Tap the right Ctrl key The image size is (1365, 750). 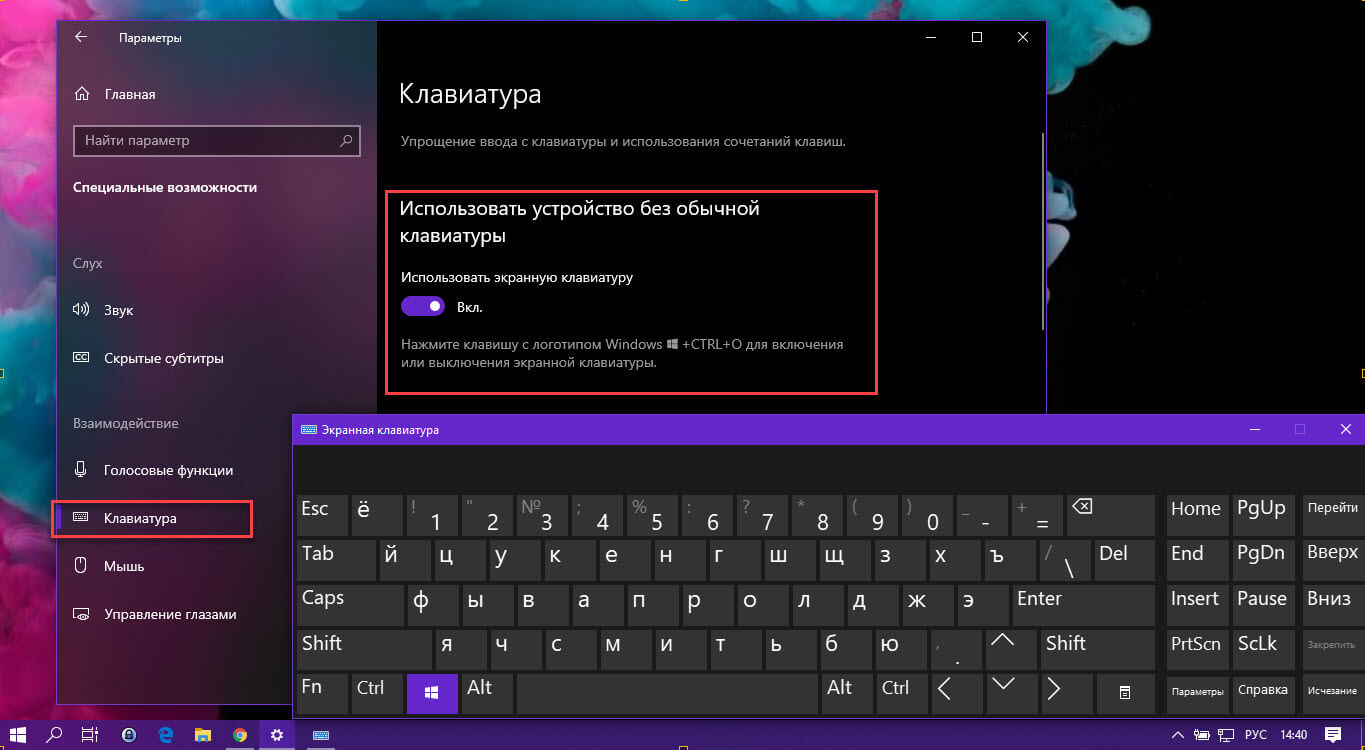click(901, 694)
